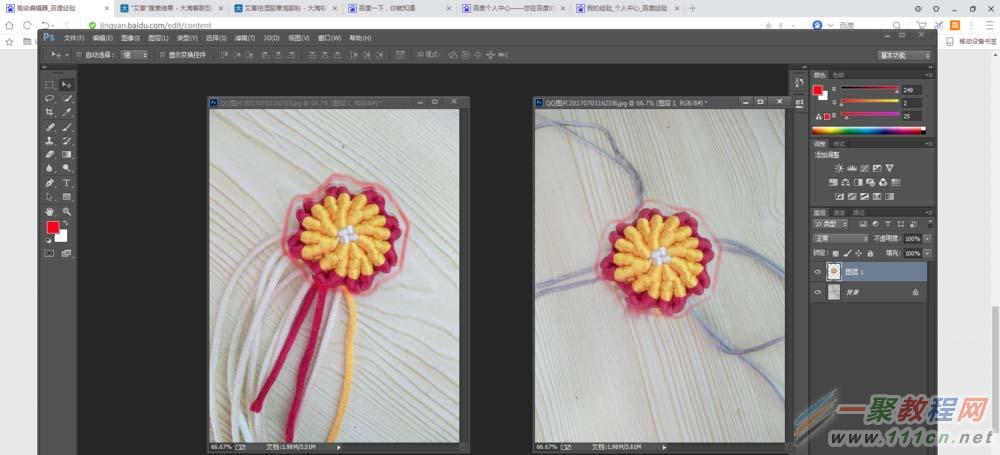This screenshot has width=1000, height=455.
Task: Open the 文件(F) menu
Action: (x=74, y=38)
